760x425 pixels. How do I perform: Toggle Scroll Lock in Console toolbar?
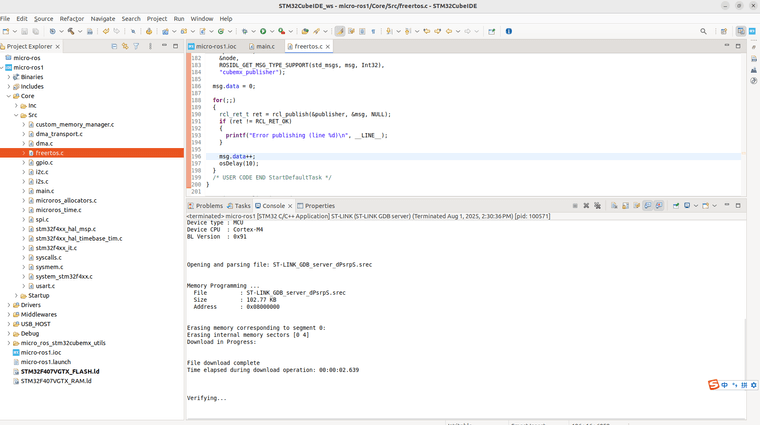[625, 206]
